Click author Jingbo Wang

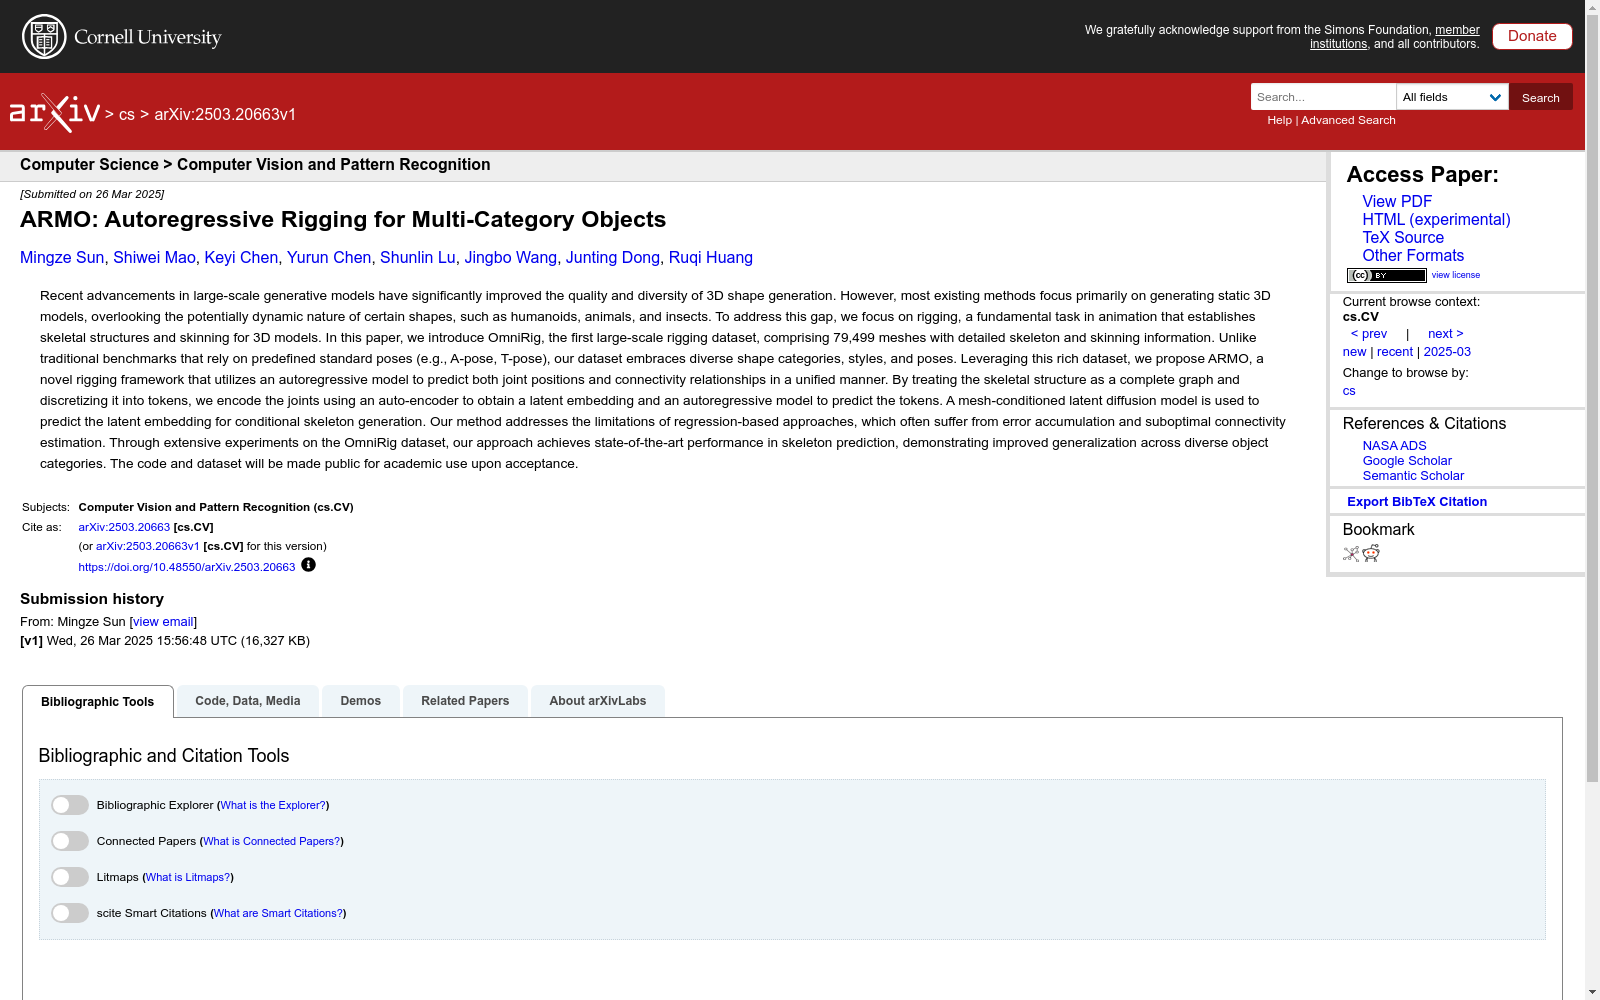coord(510,258)
